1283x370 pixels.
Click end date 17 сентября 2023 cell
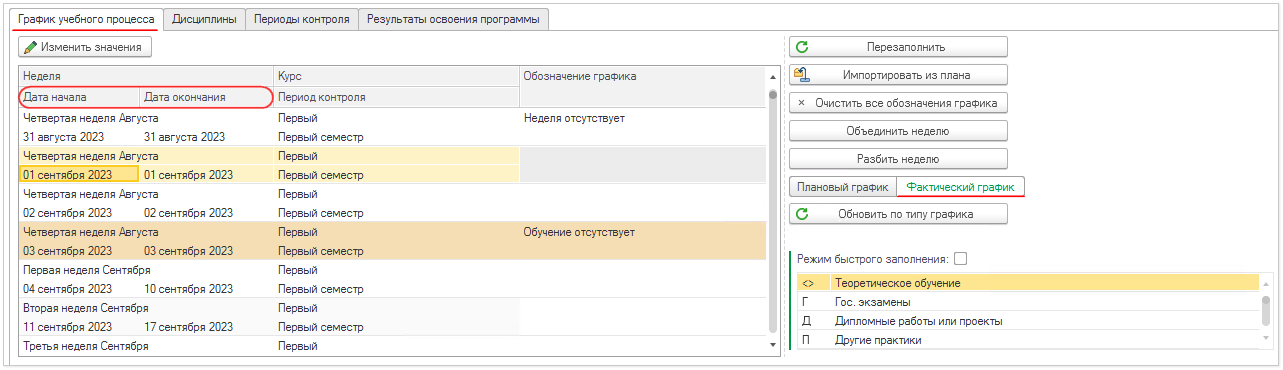coord(207,327)
